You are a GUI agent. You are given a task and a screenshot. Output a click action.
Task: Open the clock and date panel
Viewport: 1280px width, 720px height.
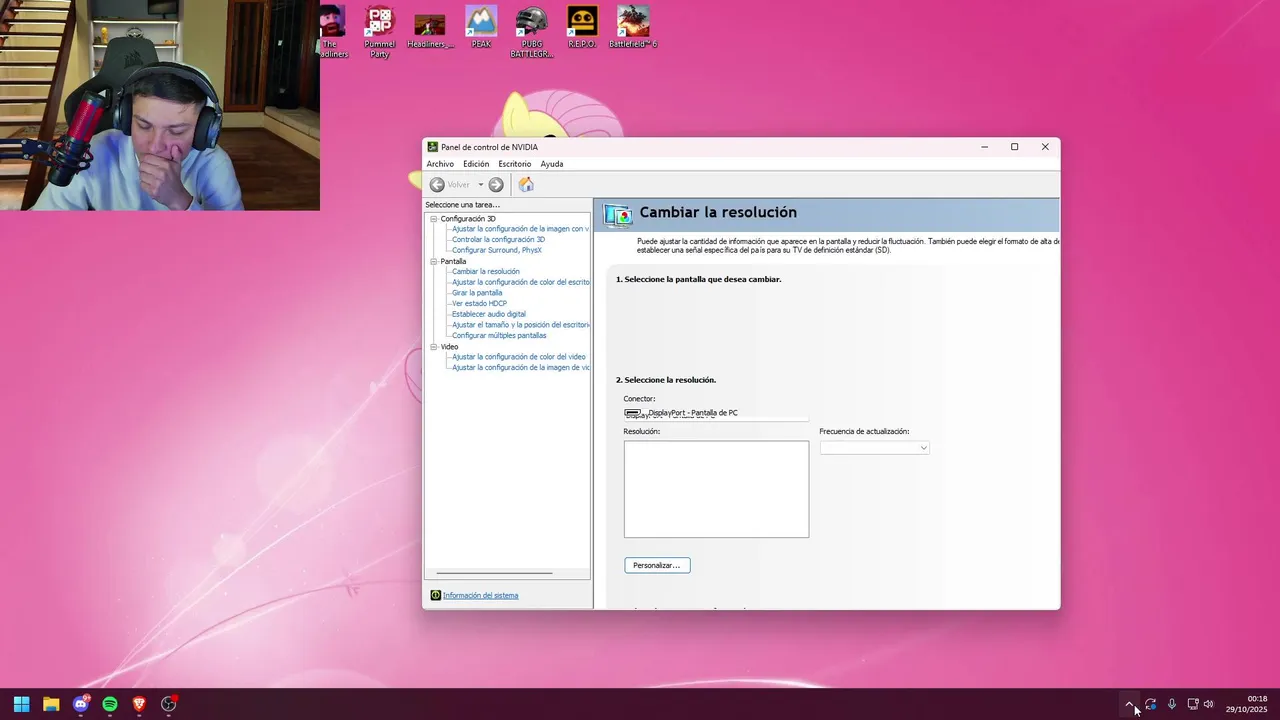[1246, 704]
